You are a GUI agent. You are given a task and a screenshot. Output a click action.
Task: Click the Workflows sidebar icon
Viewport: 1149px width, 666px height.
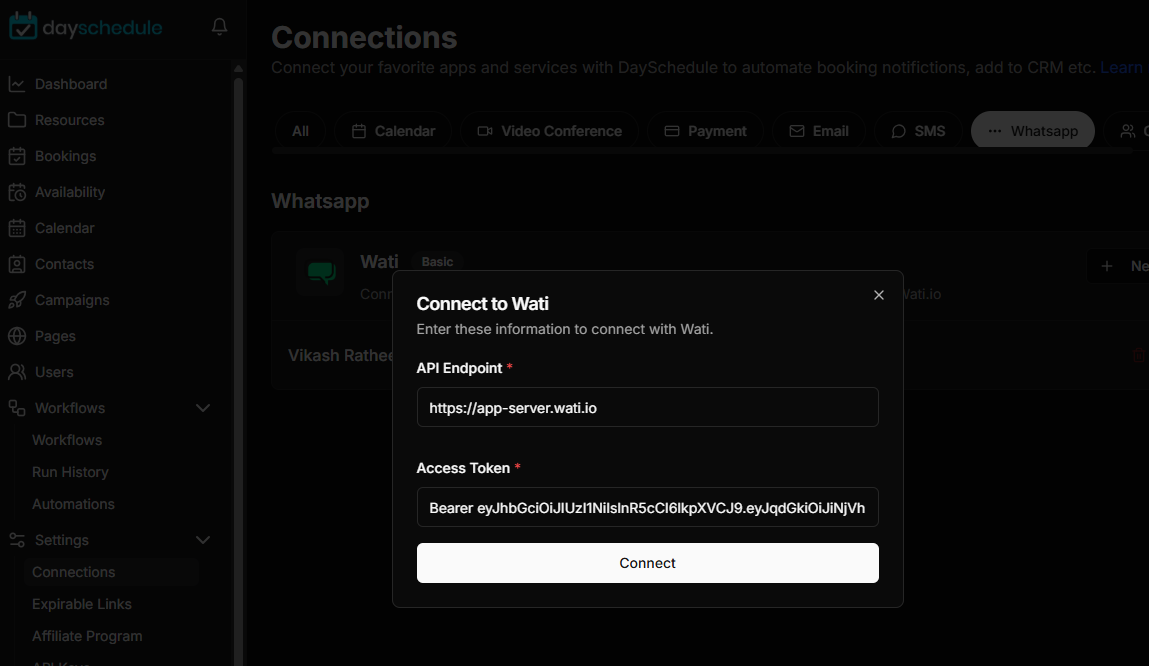(17, 408)
